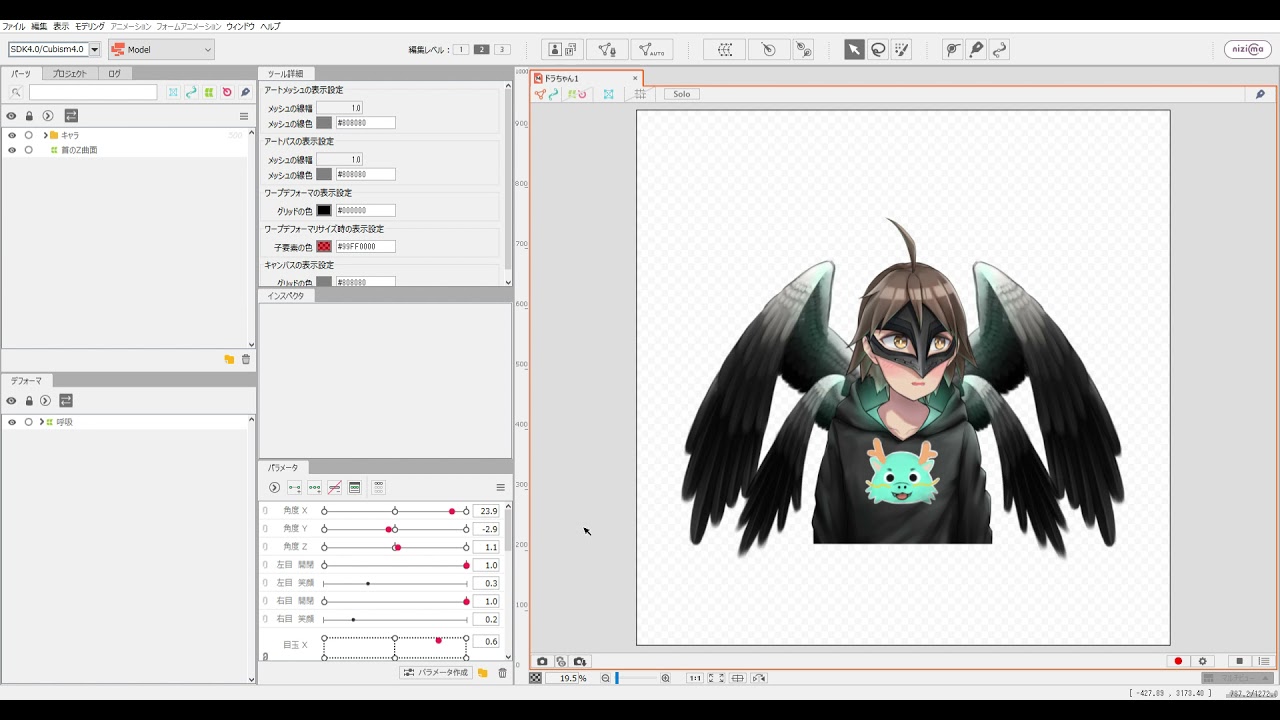
Task: Take canvas snapshot with camera icon
Action: click(542, 661)
